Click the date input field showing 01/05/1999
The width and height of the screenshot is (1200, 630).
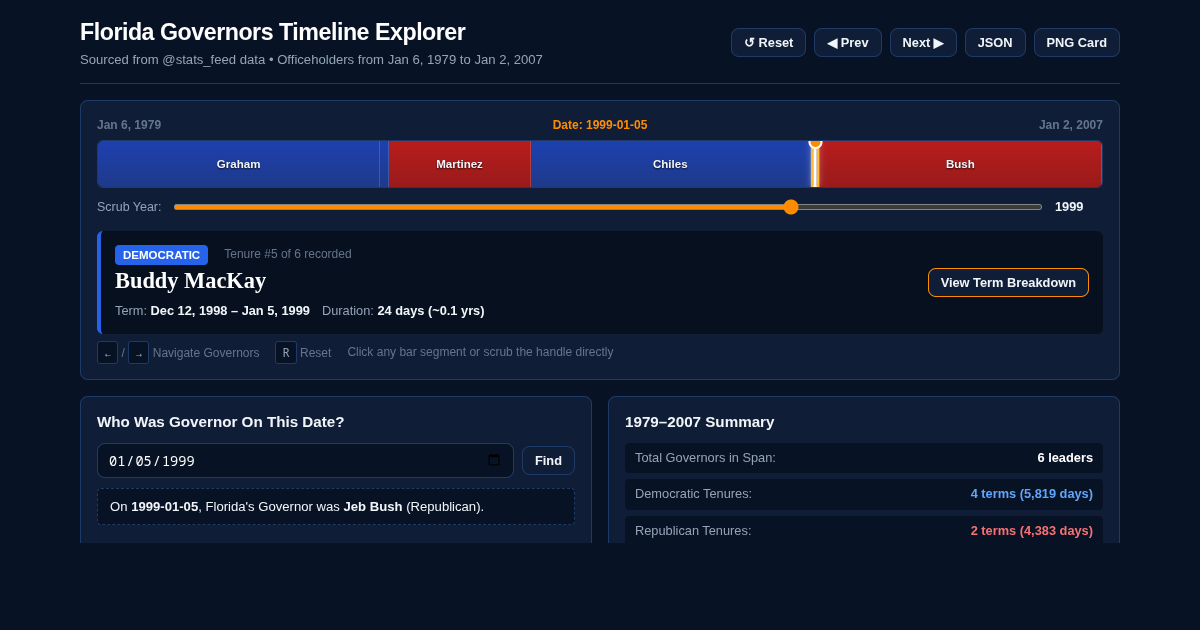tap(305, 461)
